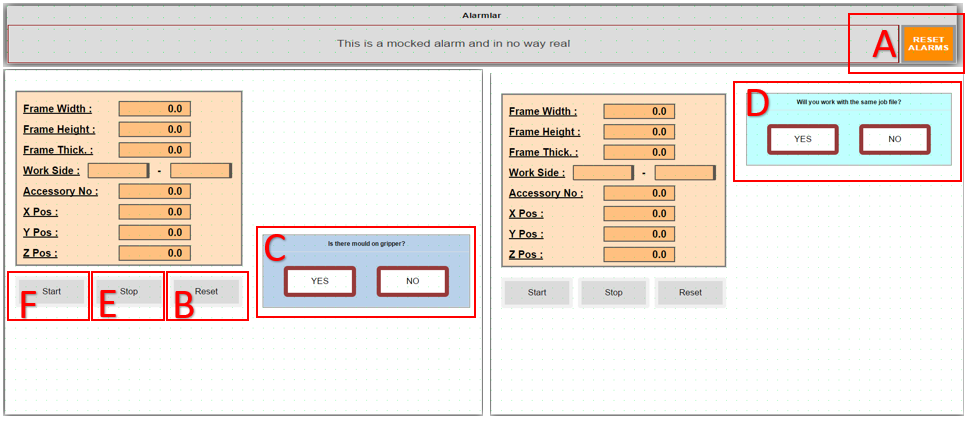Select Frame Height field in left panel
Screen dimensions: 966x421
[154, 129]
